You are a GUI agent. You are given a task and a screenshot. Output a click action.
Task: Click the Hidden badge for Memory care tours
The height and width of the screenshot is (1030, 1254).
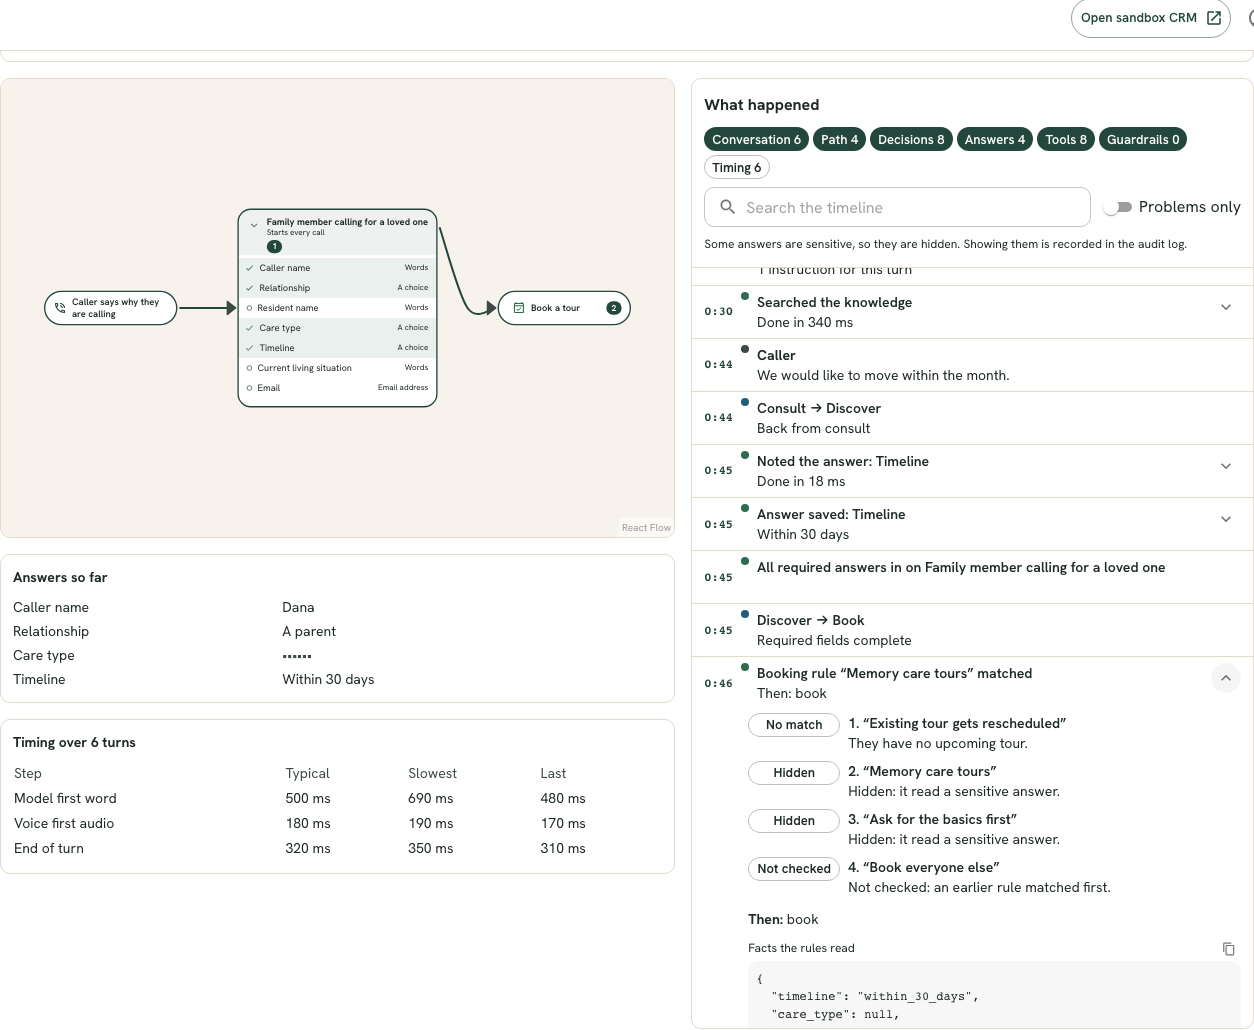coord(794,773)
